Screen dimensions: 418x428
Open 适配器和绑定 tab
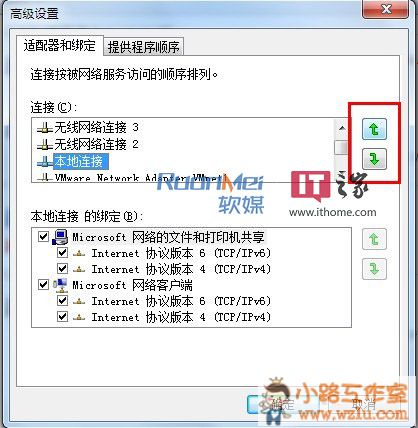coord(60,45)
